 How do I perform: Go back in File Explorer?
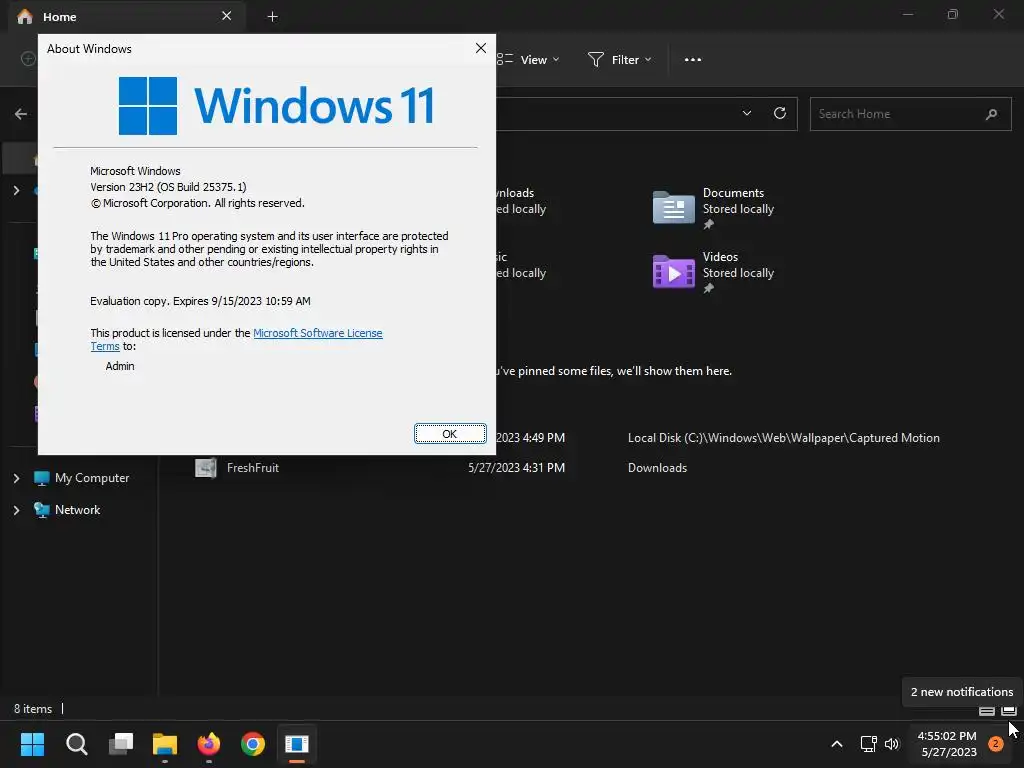21,114
